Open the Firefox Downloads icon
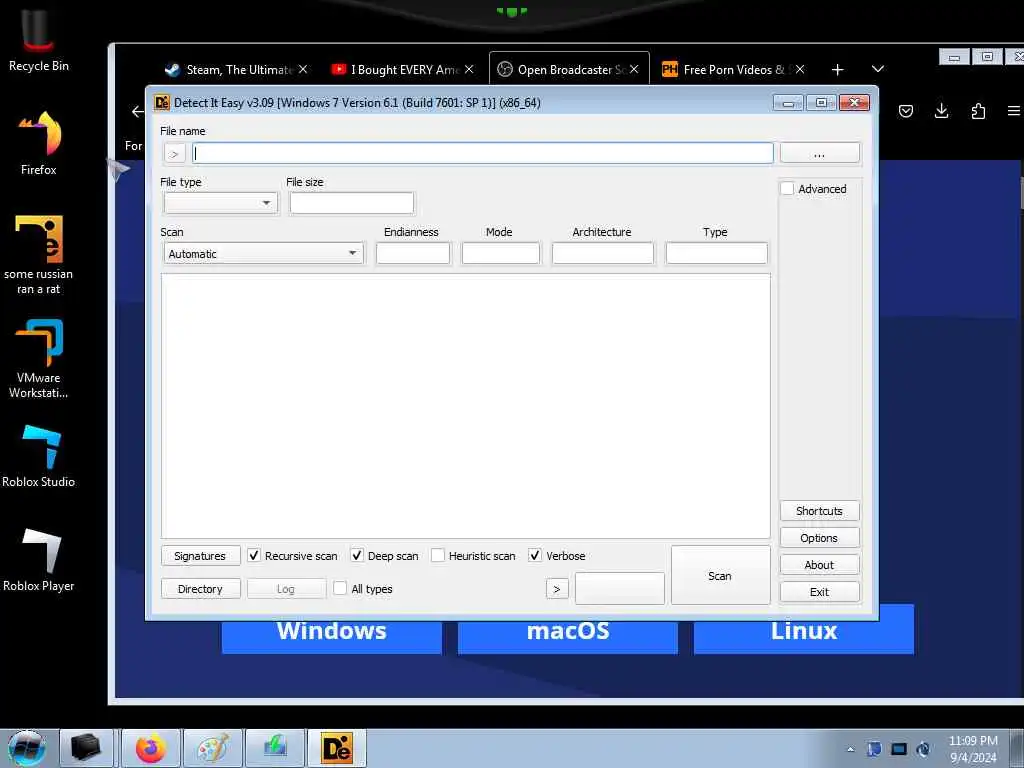This screenshot has width=1024, height=768. [x=941, y=111]
